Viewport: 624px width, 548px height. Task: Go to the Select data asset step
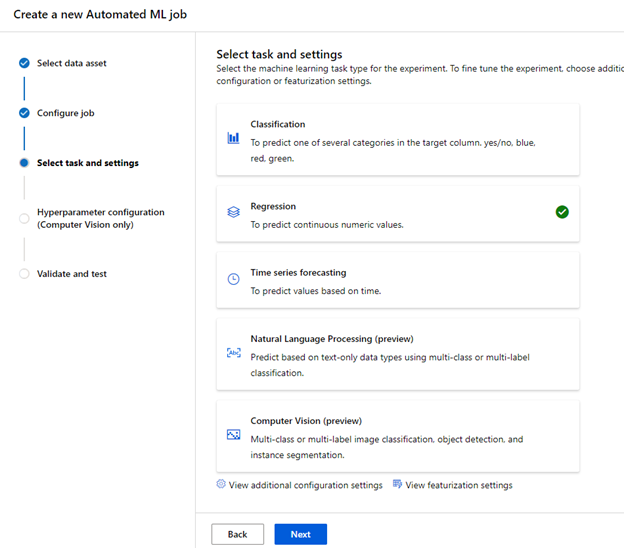click(71, 63)
